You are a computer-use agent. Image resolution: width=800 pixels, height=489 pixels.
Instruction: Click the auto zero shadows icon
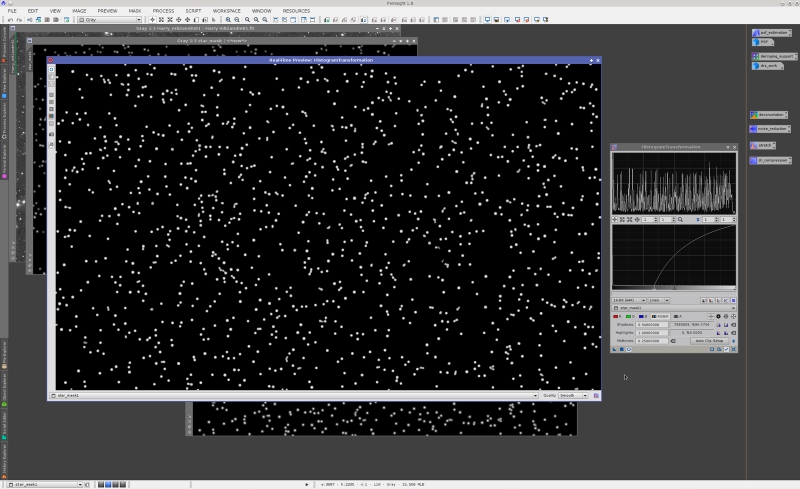pos(718,325)
